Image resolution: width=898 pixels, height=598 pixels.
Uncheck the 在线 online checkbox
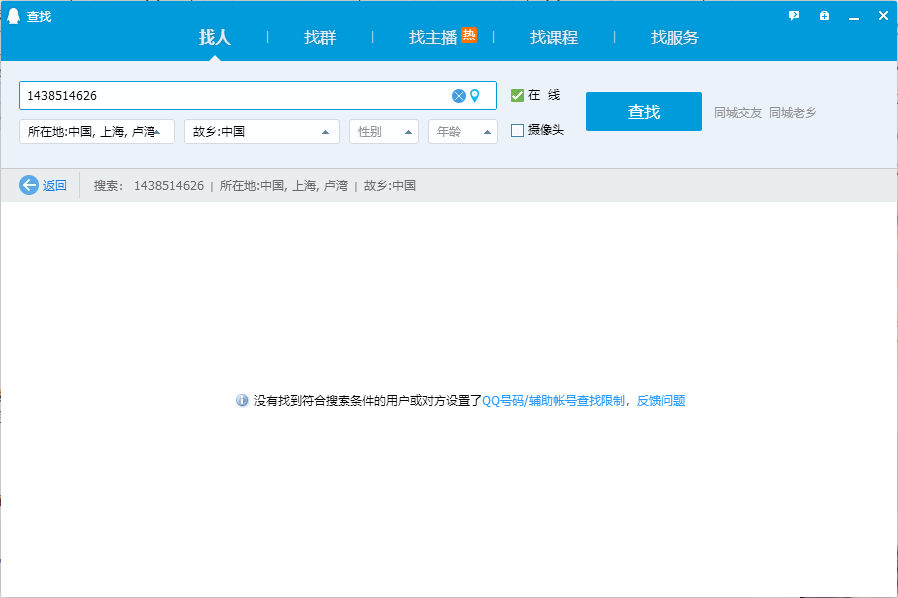pyautogui.click(x=516, y=95)
